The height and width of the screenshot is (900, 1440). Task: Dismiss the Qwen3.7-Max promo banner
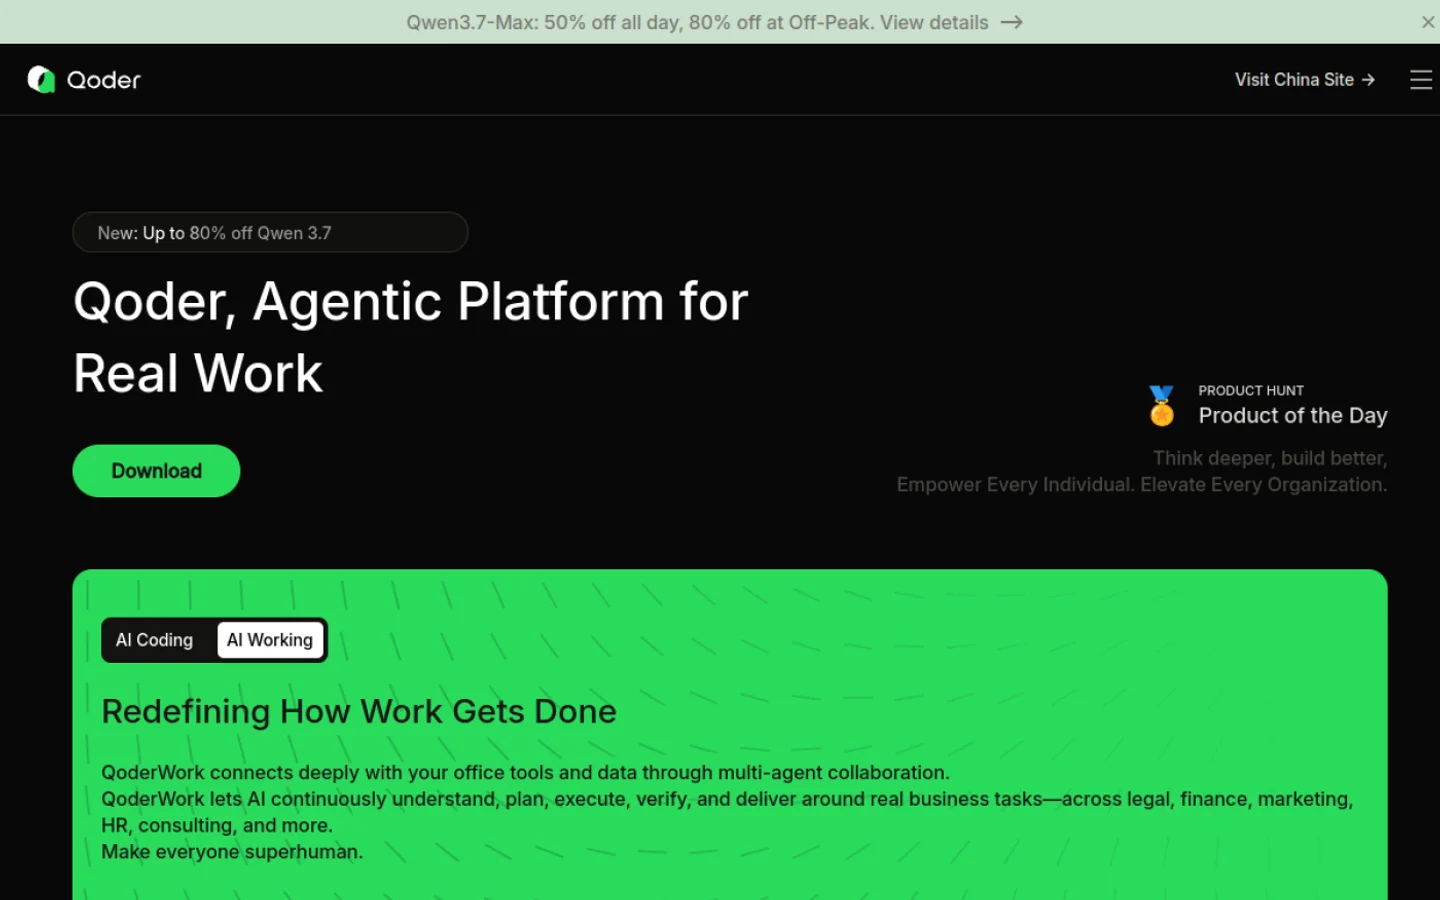1428,22
